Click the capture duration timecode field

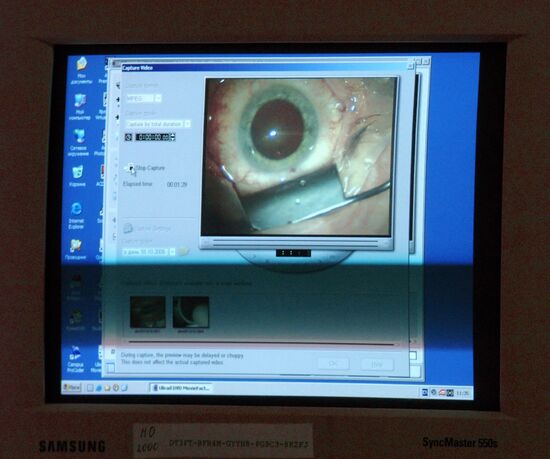tap(153, 137)
